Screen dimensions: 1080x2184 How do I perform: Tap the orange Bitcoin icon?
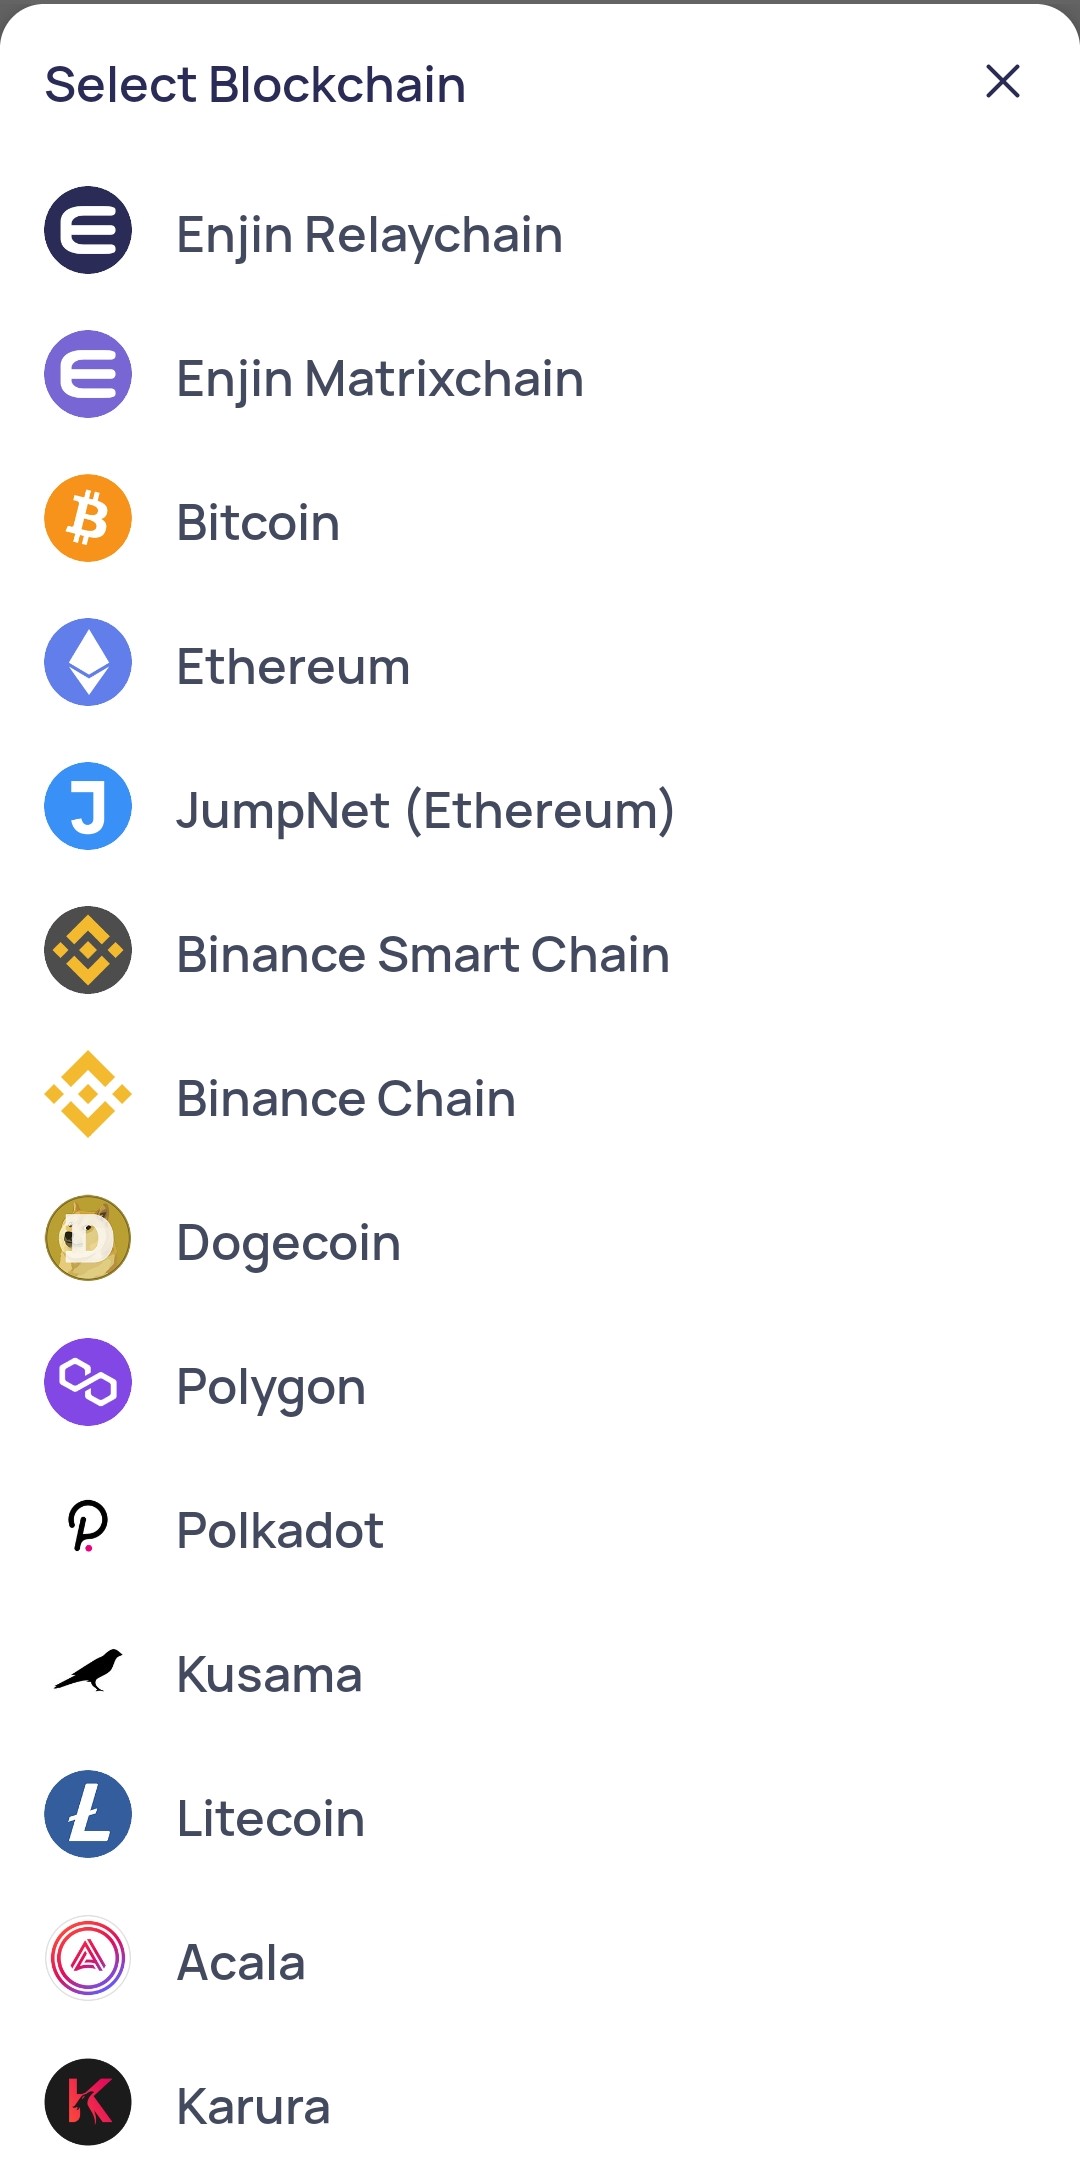(x=88, y=518)
